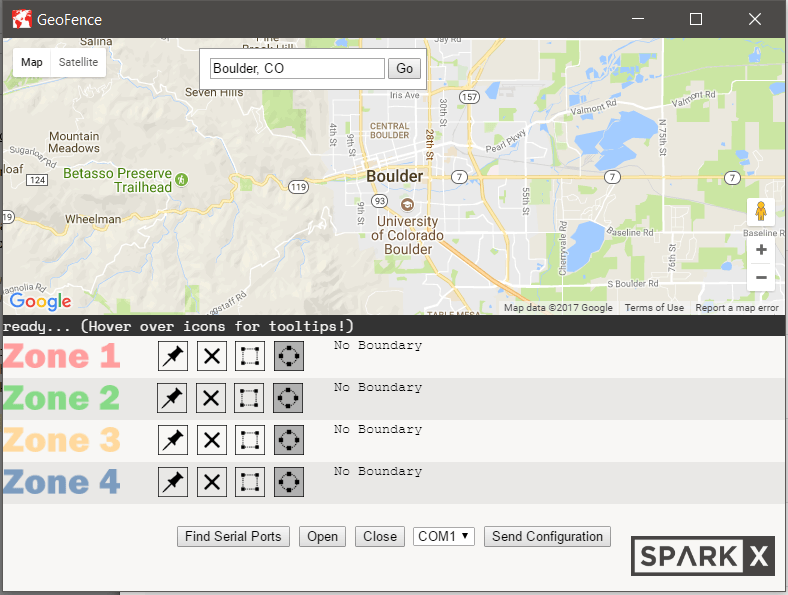Click the Zone 4 pushpin marker icon
Viewport: 788px width, 595px height.
[173, 482]
